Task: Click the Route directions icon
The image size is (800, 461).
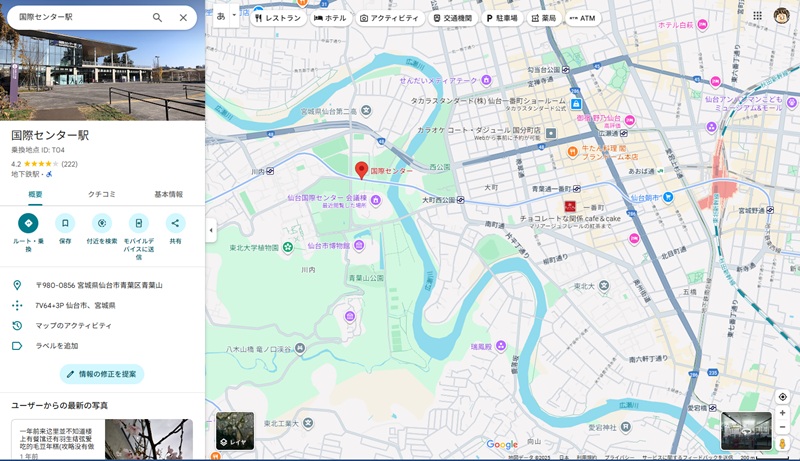Action: [x=28, y=223]
